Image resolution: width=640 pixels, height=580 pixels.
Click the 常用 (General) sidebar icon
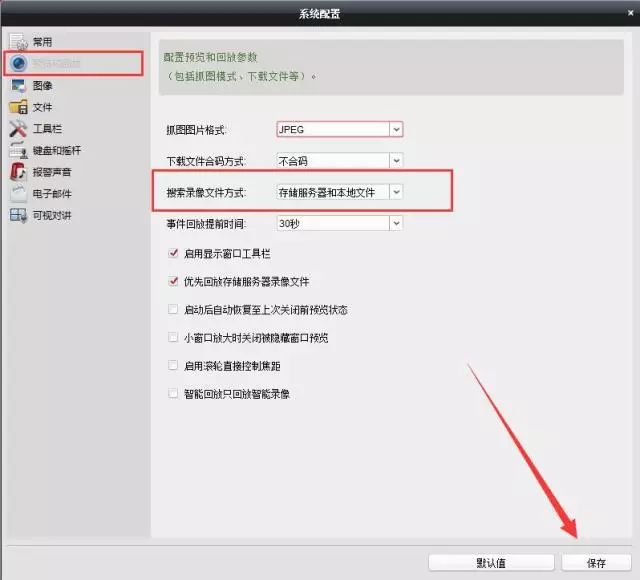[x=18, y=42]
